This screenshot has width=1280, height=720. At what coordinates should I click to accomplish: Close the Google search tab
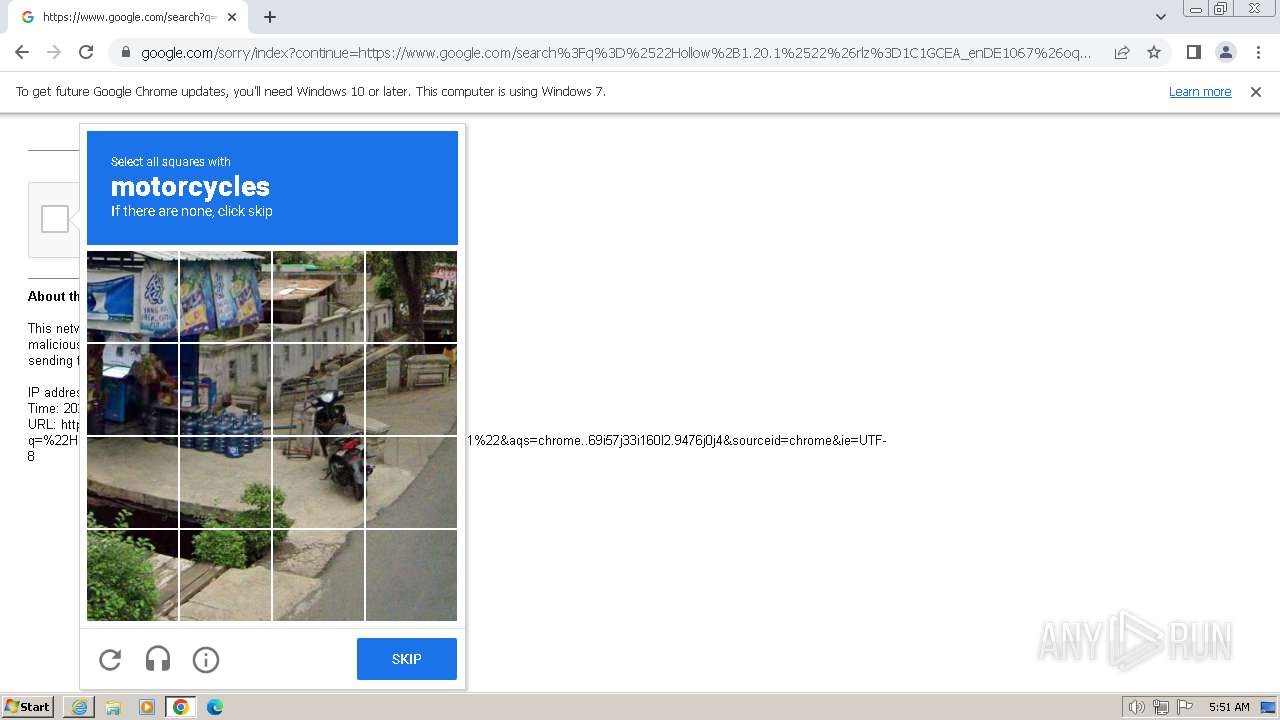click(233, 17)
